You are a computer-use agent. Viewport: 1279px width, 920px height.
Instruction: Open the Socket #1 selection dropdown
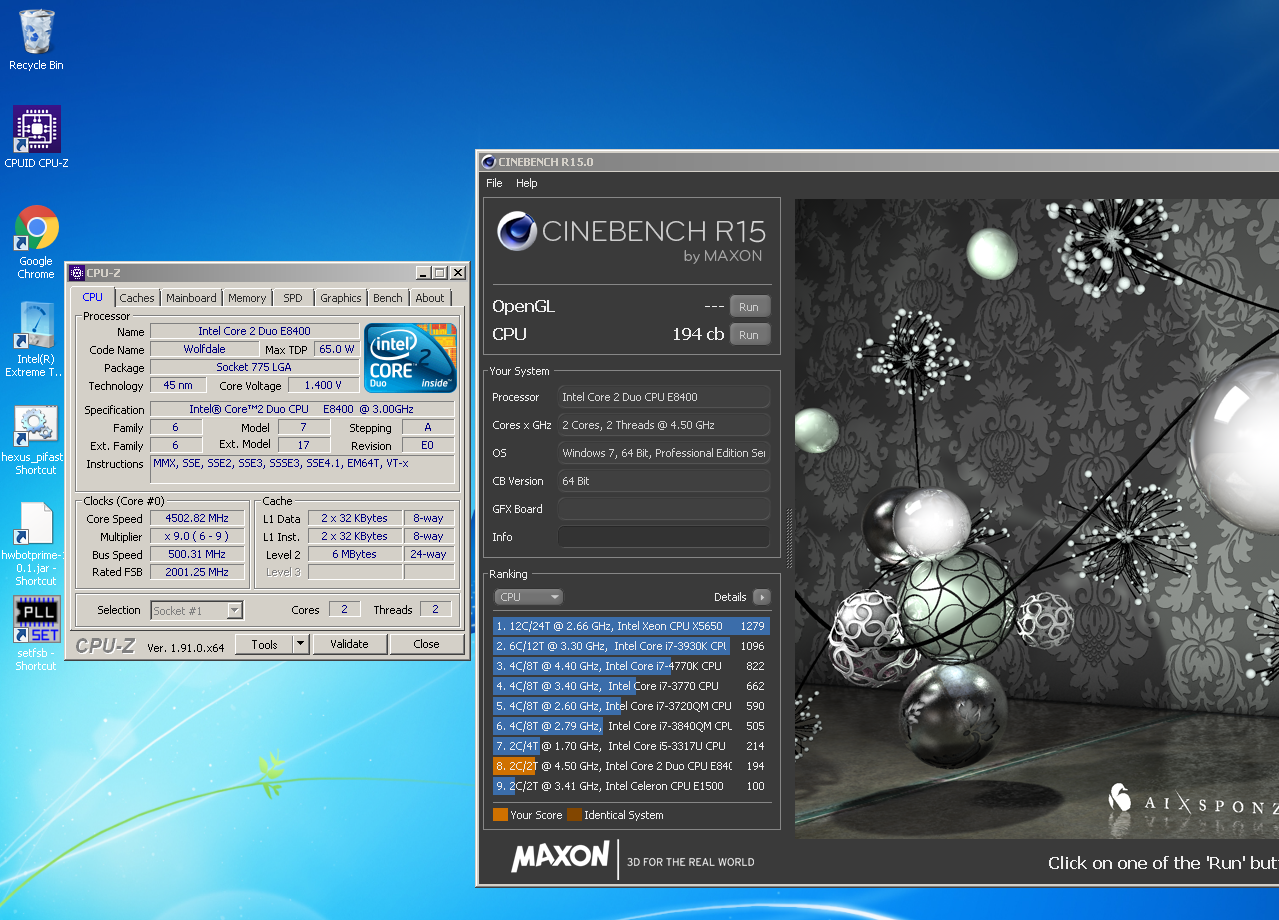coord(197,610)
